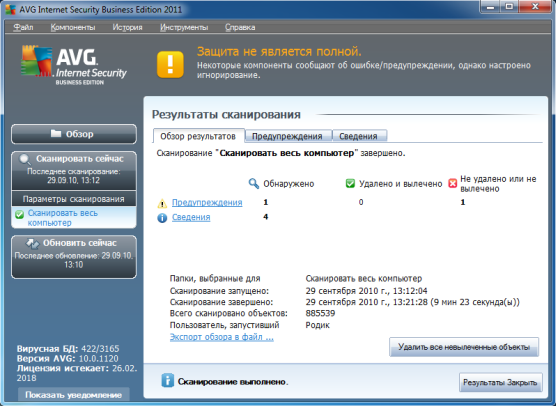Close the AVG window
This screenshot has height=406, width=556.
point(535,7)
